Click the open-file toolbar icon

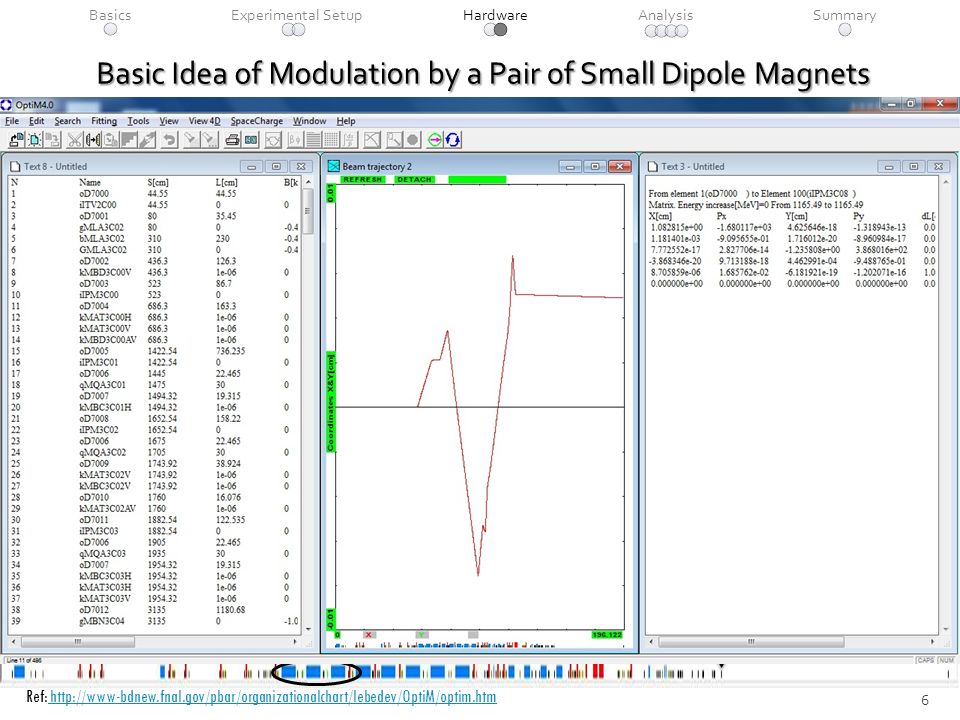(17, 140)
